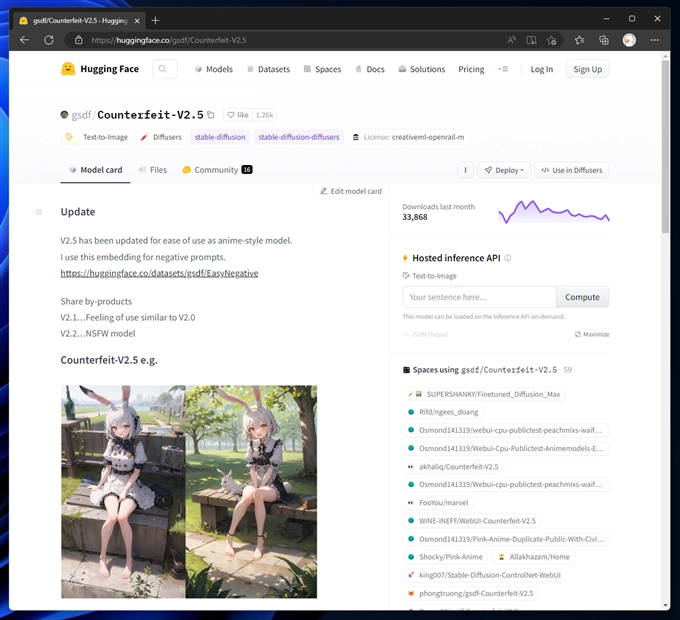The width and height of the screenshot is (680, 620).
Task: Click the scrollbar down arrow
Action: coord(665,605)
